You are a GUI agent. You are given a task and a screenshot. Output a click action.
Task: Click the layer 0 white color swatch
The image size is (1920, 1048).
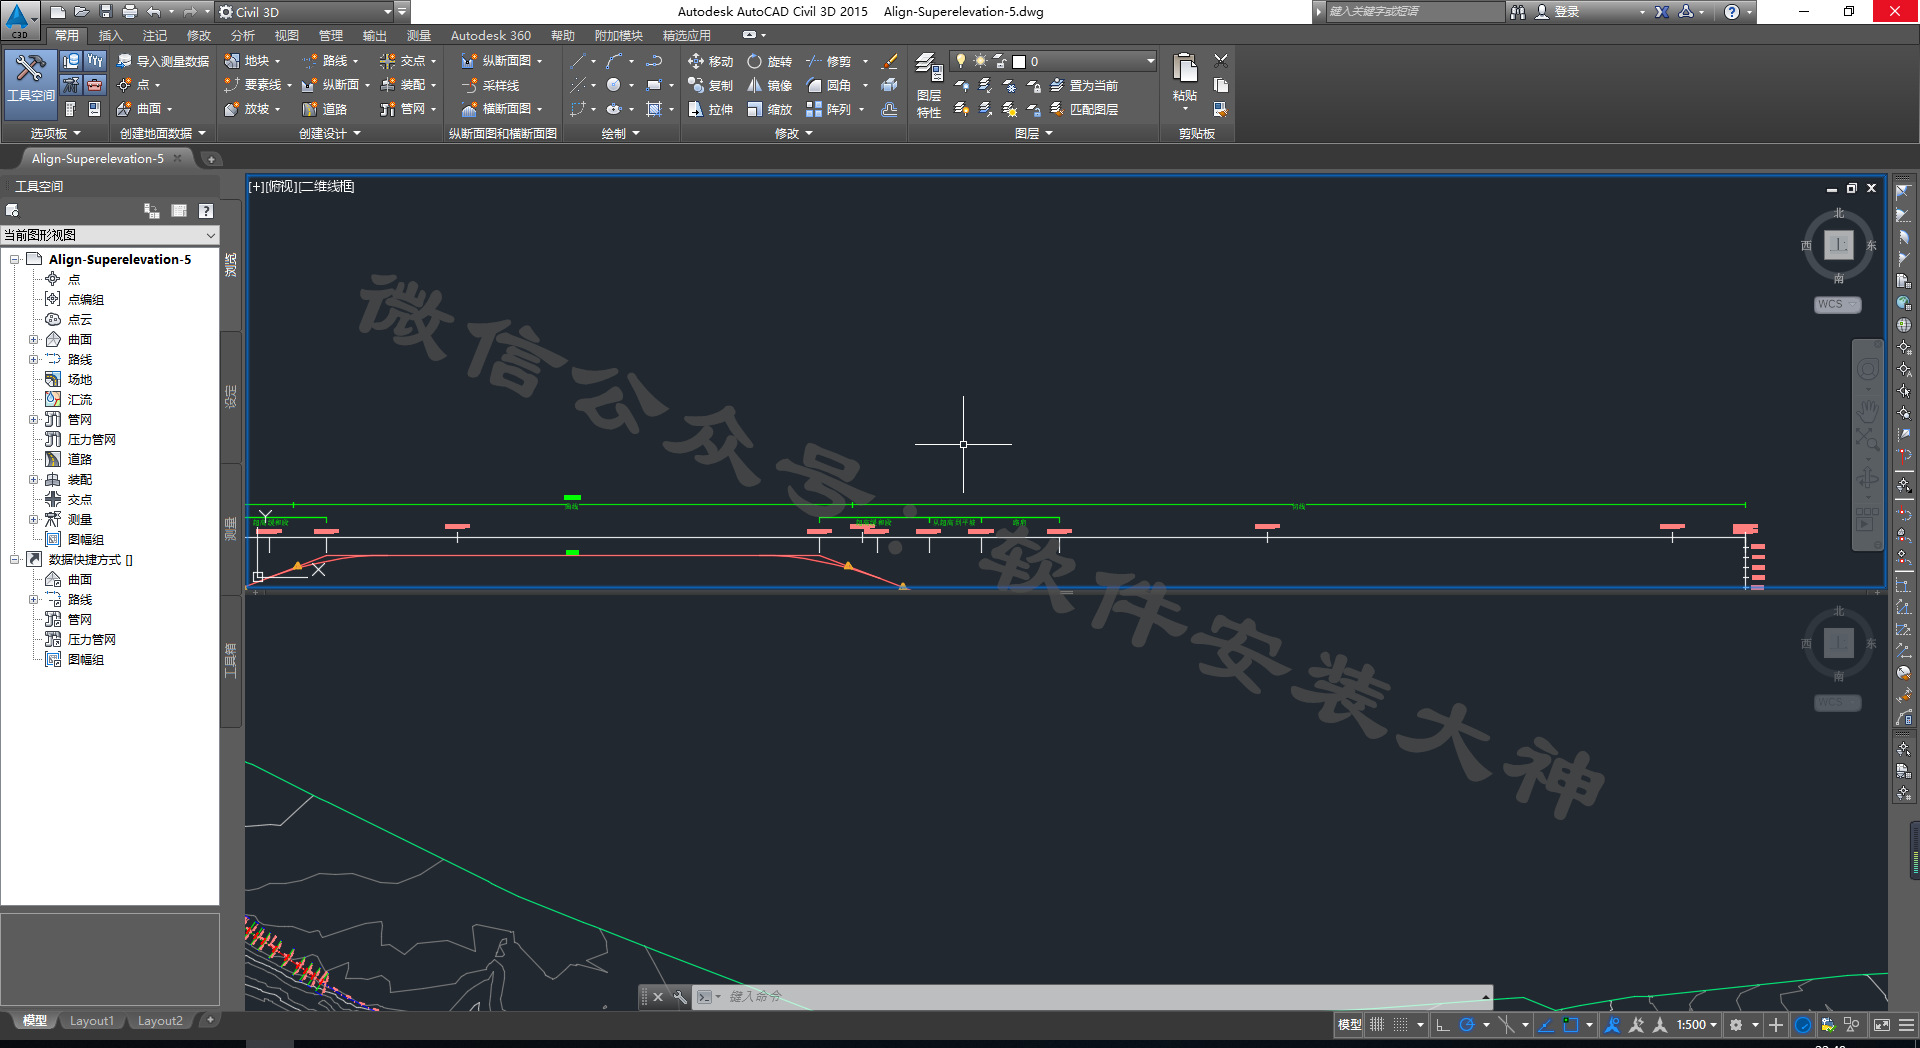click(x=1019, y=61)
